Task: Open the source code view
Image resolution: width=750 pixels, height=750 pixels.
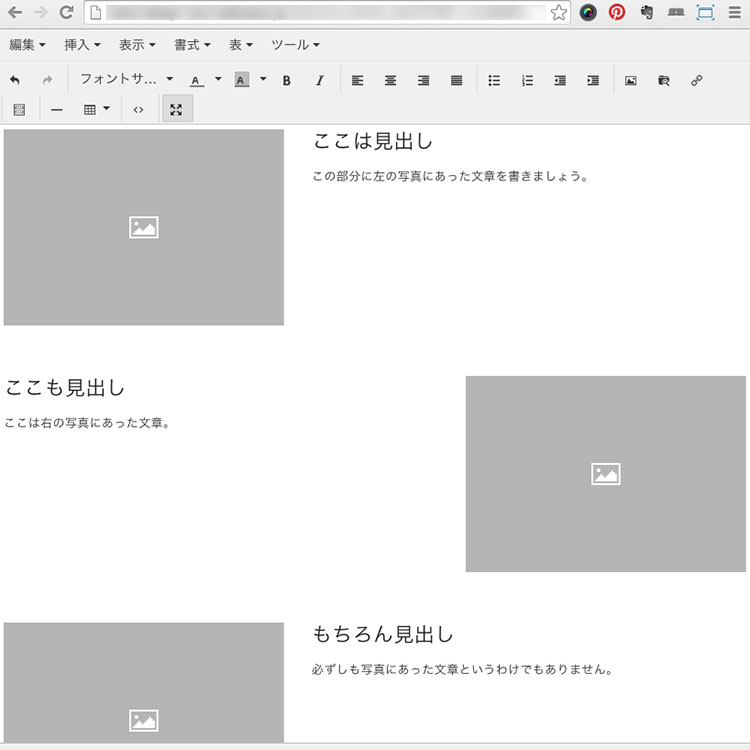Action: (138, 109)
